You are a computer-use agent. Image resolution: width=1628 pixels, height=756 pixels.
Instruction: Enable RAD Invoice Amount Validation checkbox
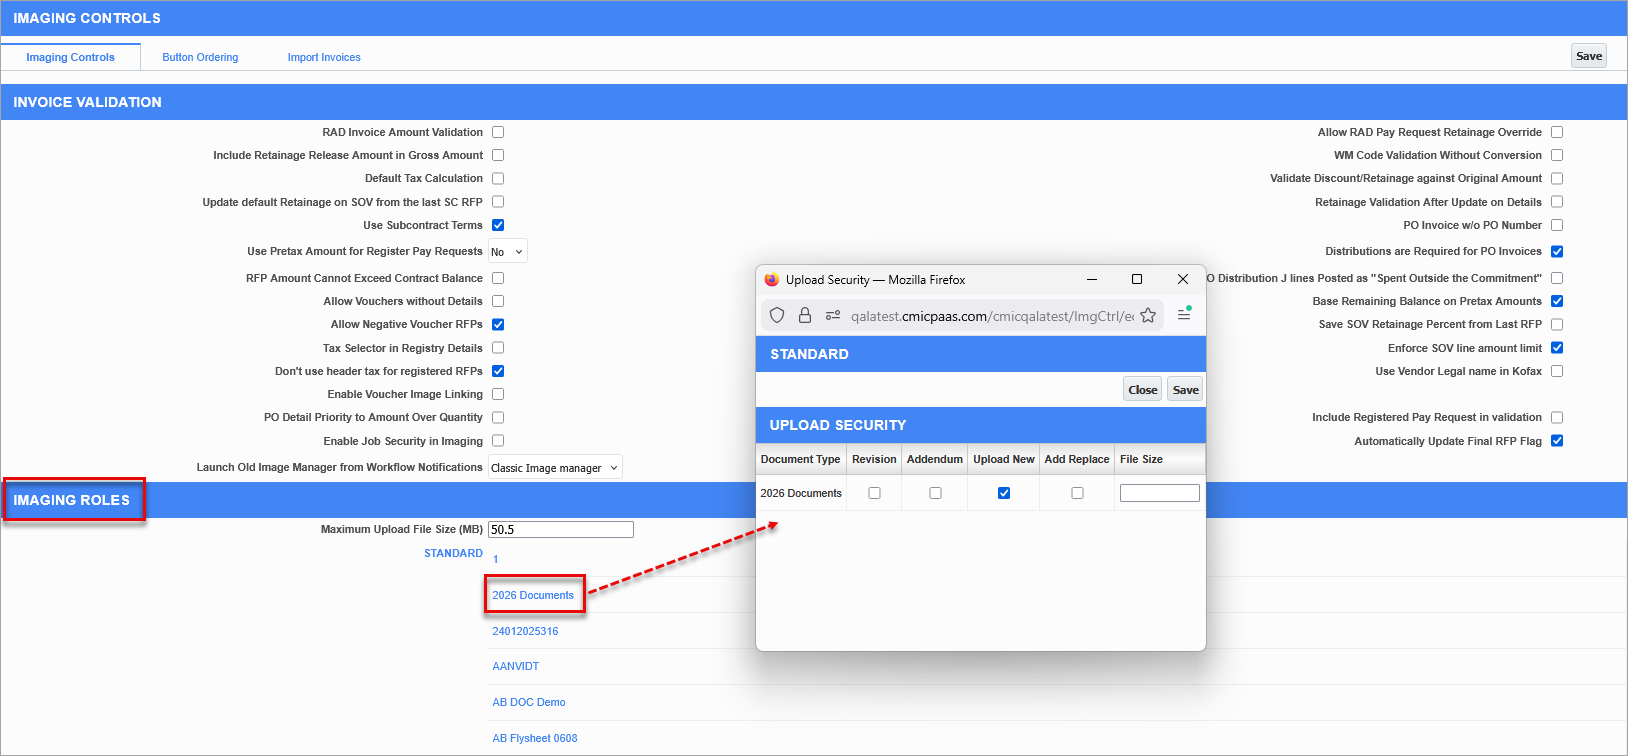(498, 132)
